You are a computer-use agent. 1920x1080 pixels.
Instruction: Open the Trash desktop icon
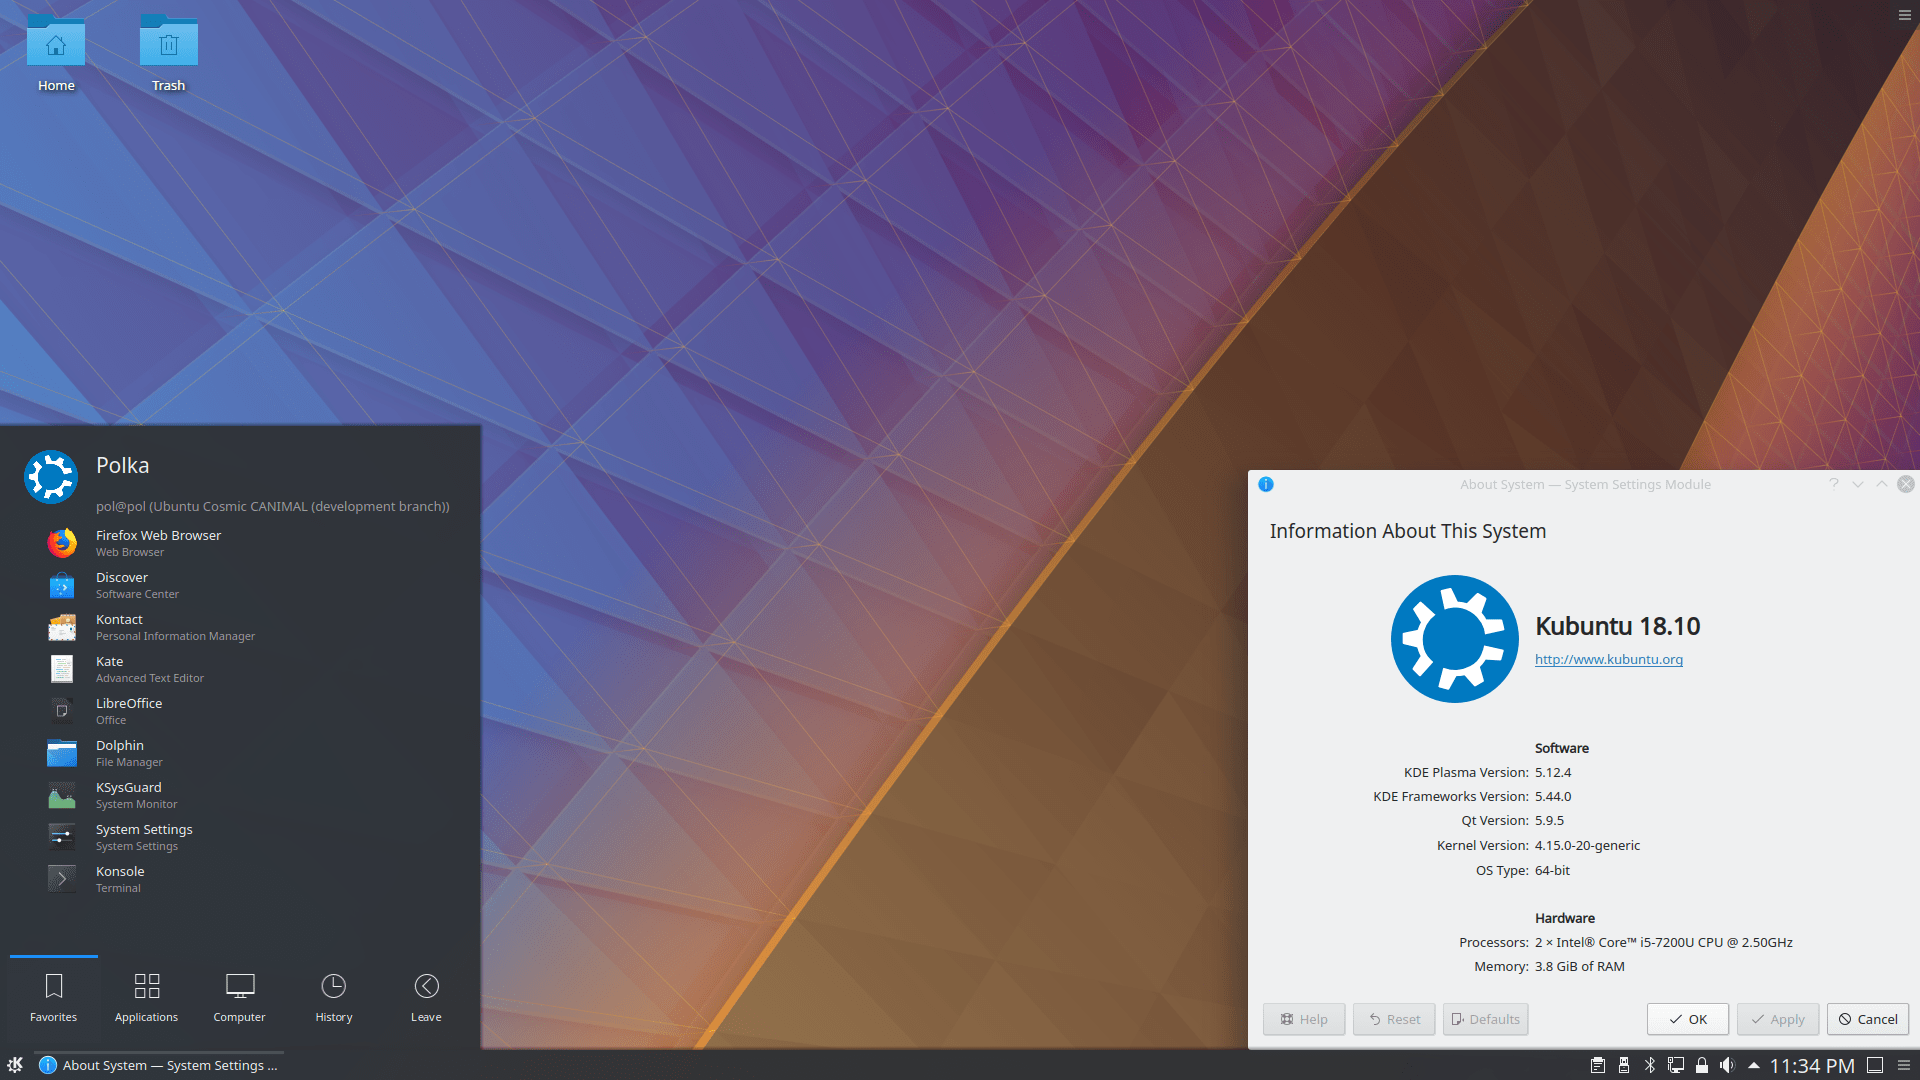coord(168,54)
